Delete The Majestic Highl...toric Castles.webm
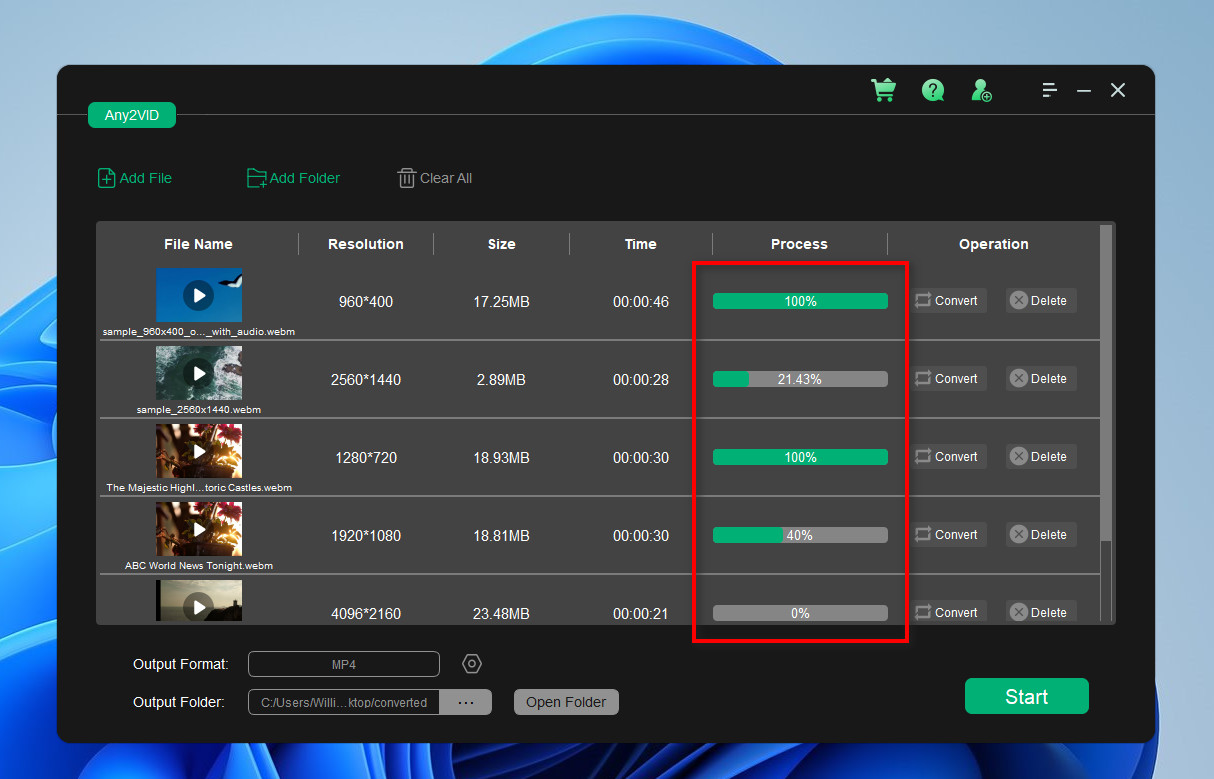This screenshot has height=779, width=1214. pos(1040,456)
